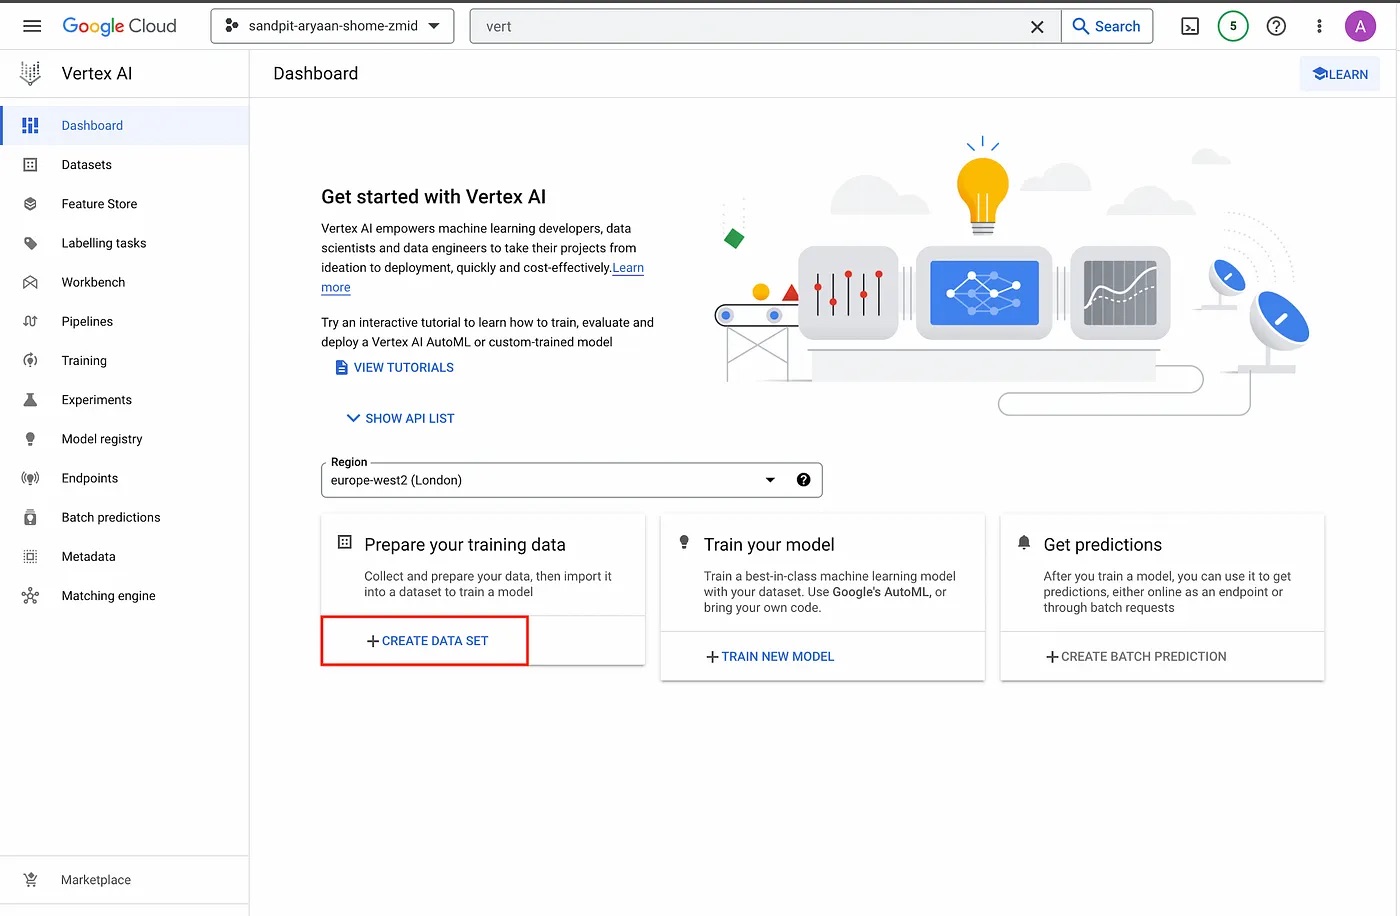Image resolution: width=1400 pixels, height=916 pixels.
Task: Open Marketplace in the sidebar
Action: coord(96,880)
